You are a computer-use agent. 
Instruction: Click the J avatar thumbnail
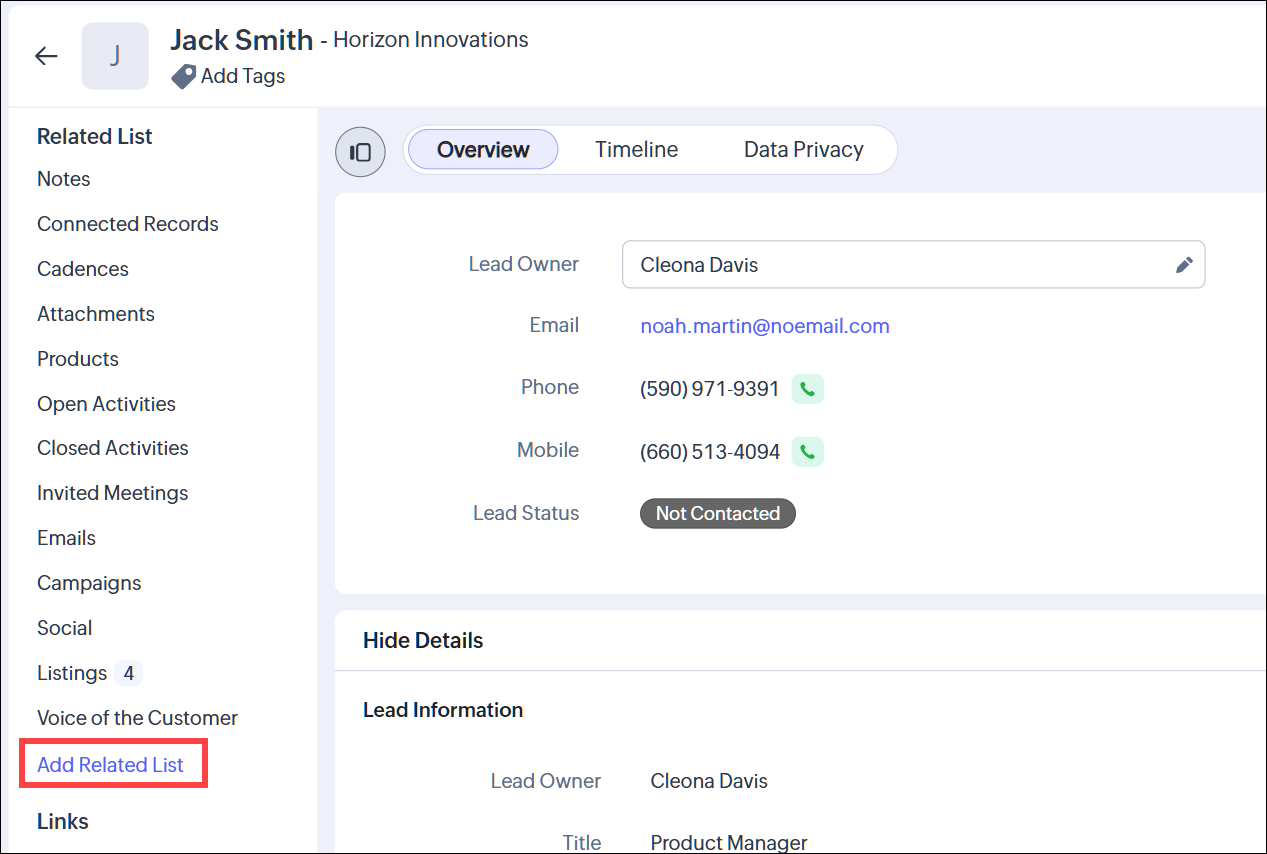(x=115, y=56)
